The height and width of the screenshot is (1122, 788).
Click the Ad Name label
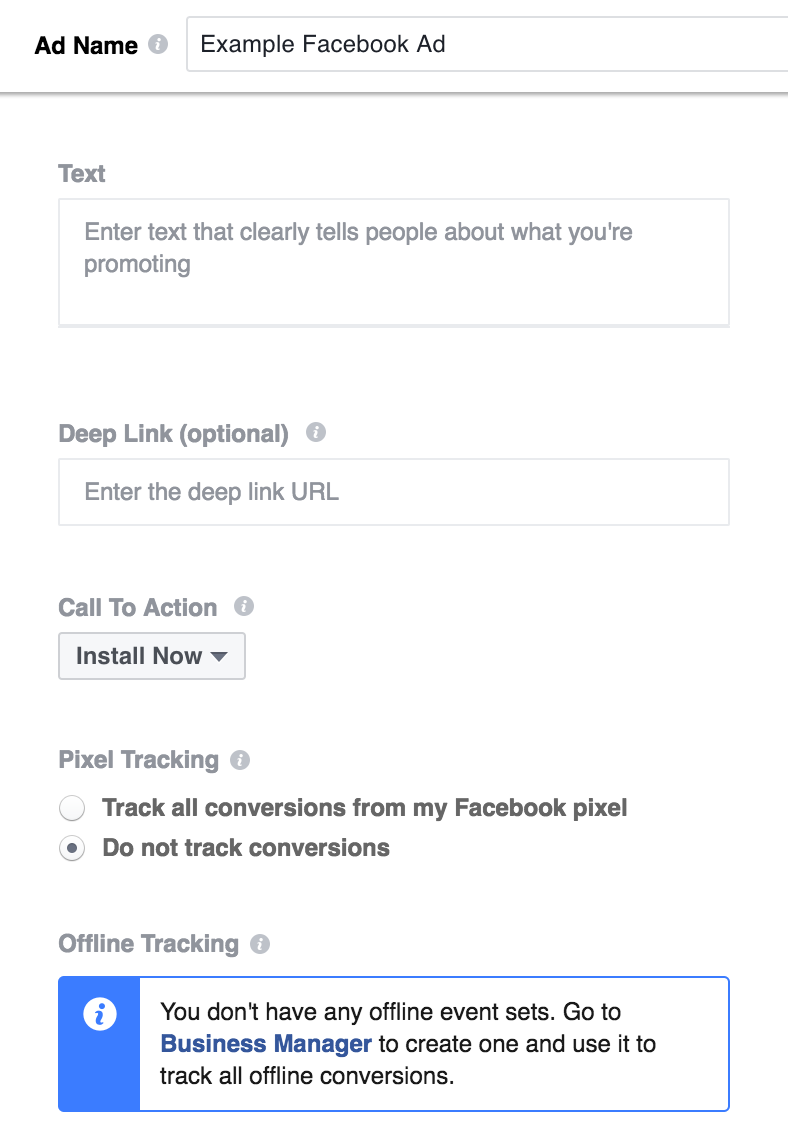pyautogui.click(x=86, y=46)
